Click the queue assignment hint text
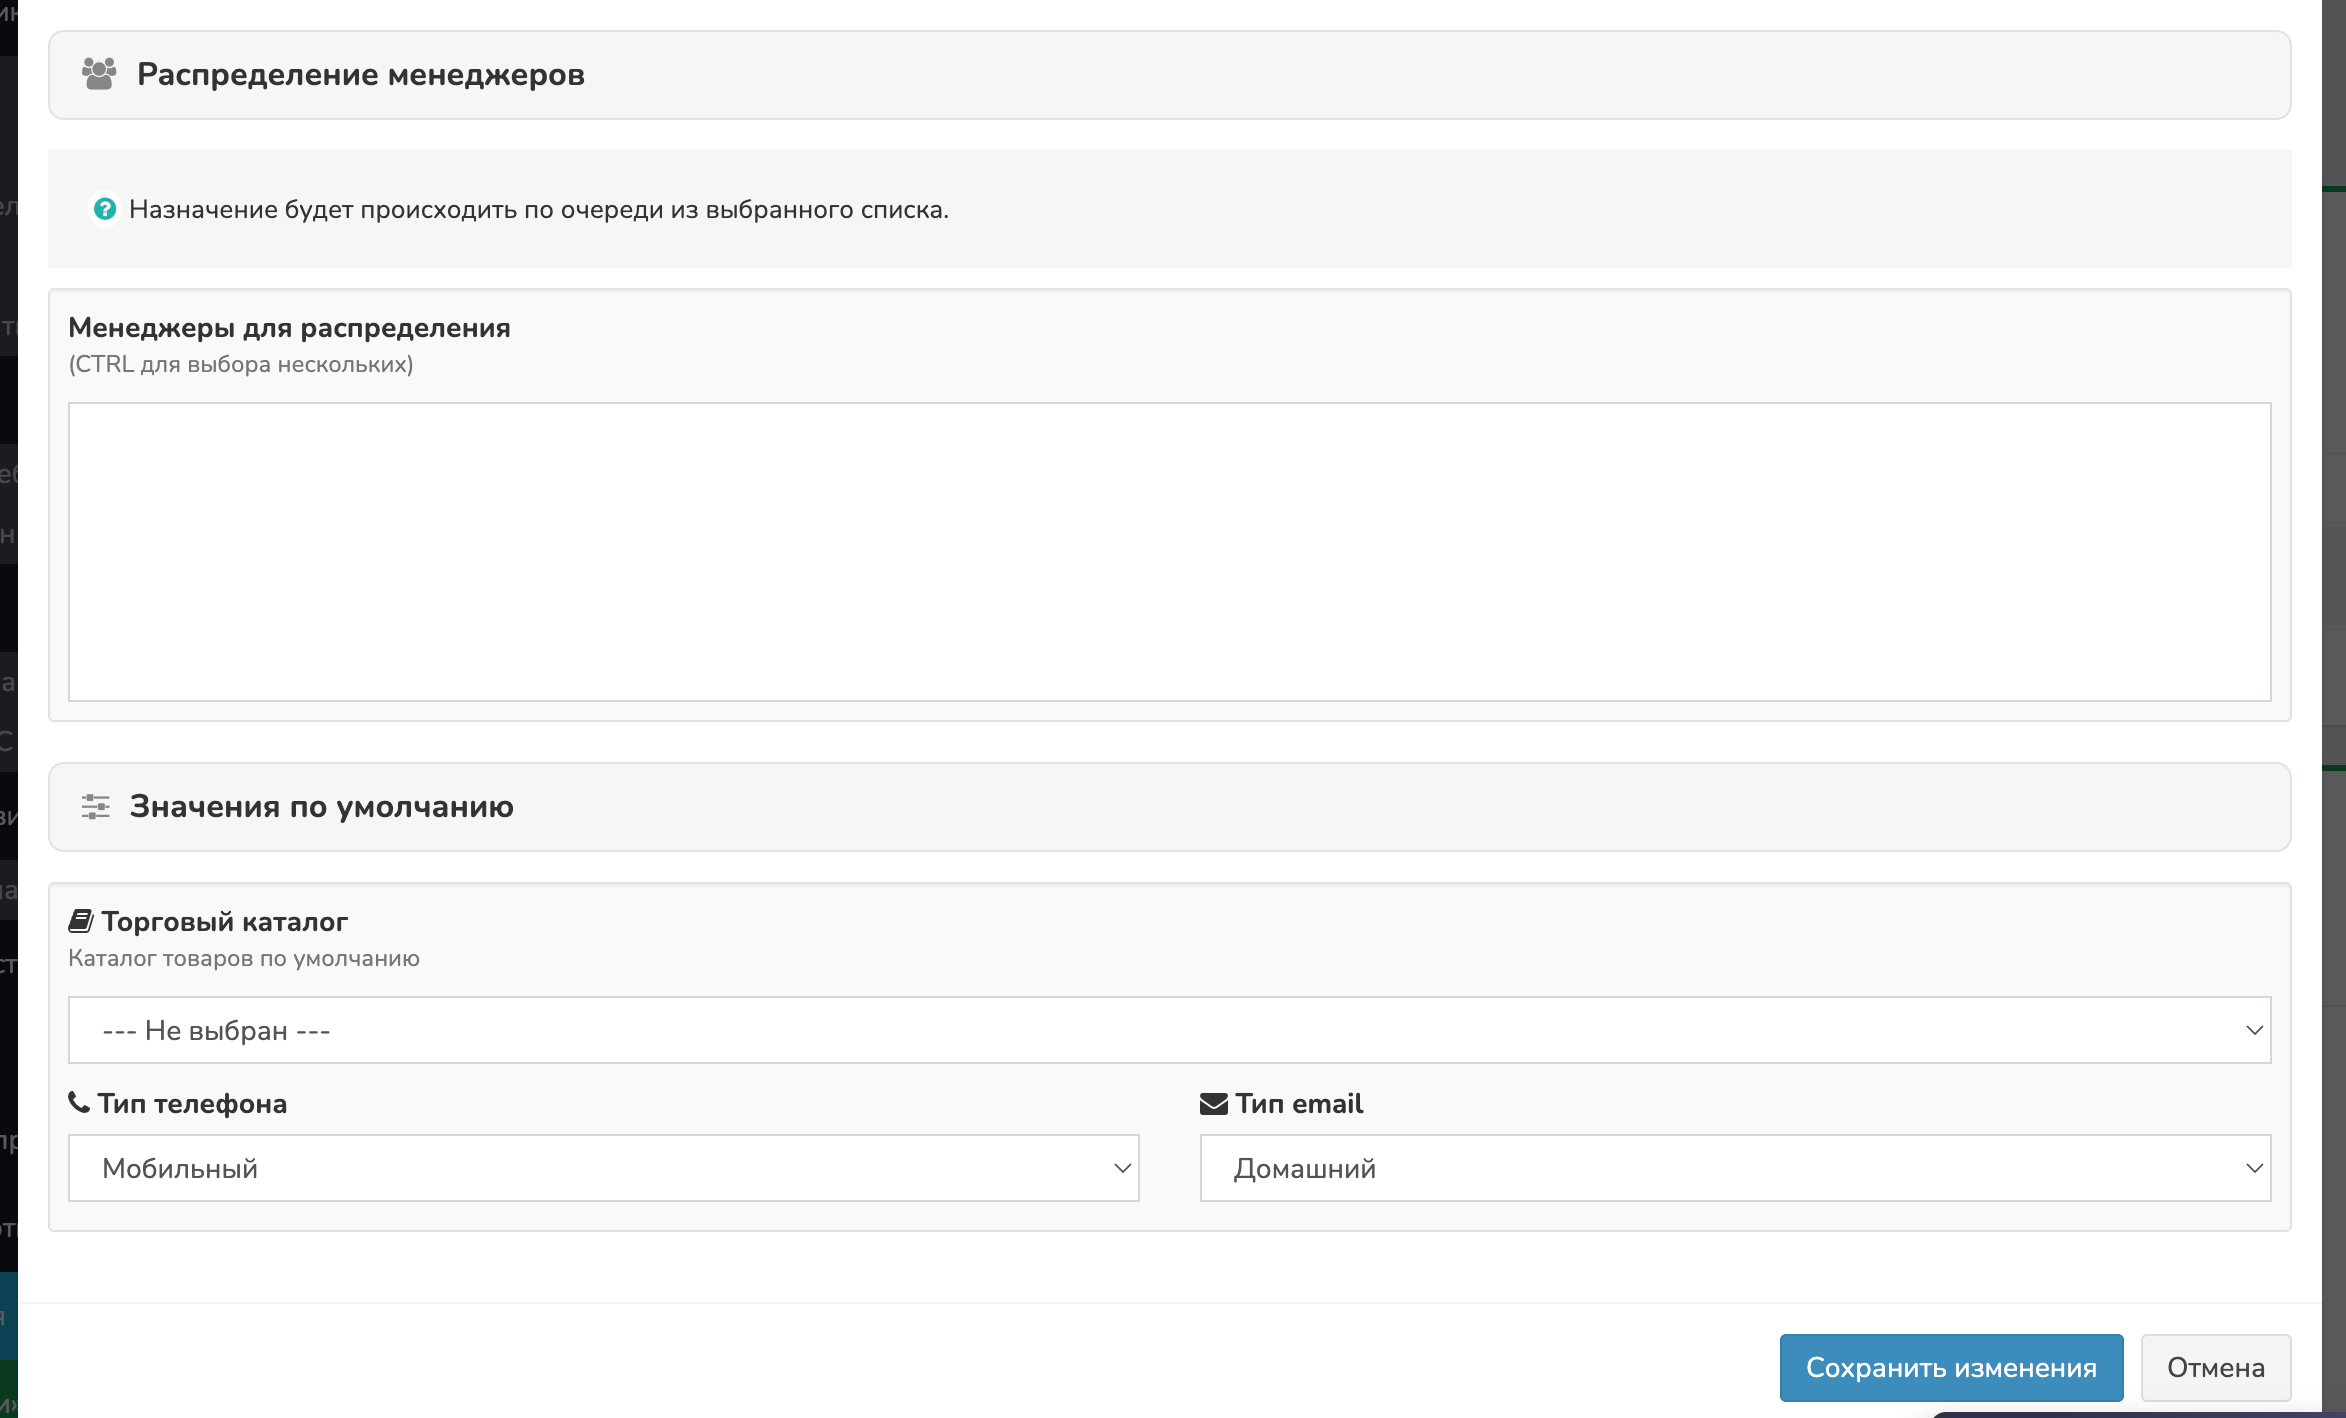2346x1418 pixels. tap(538, 209)
